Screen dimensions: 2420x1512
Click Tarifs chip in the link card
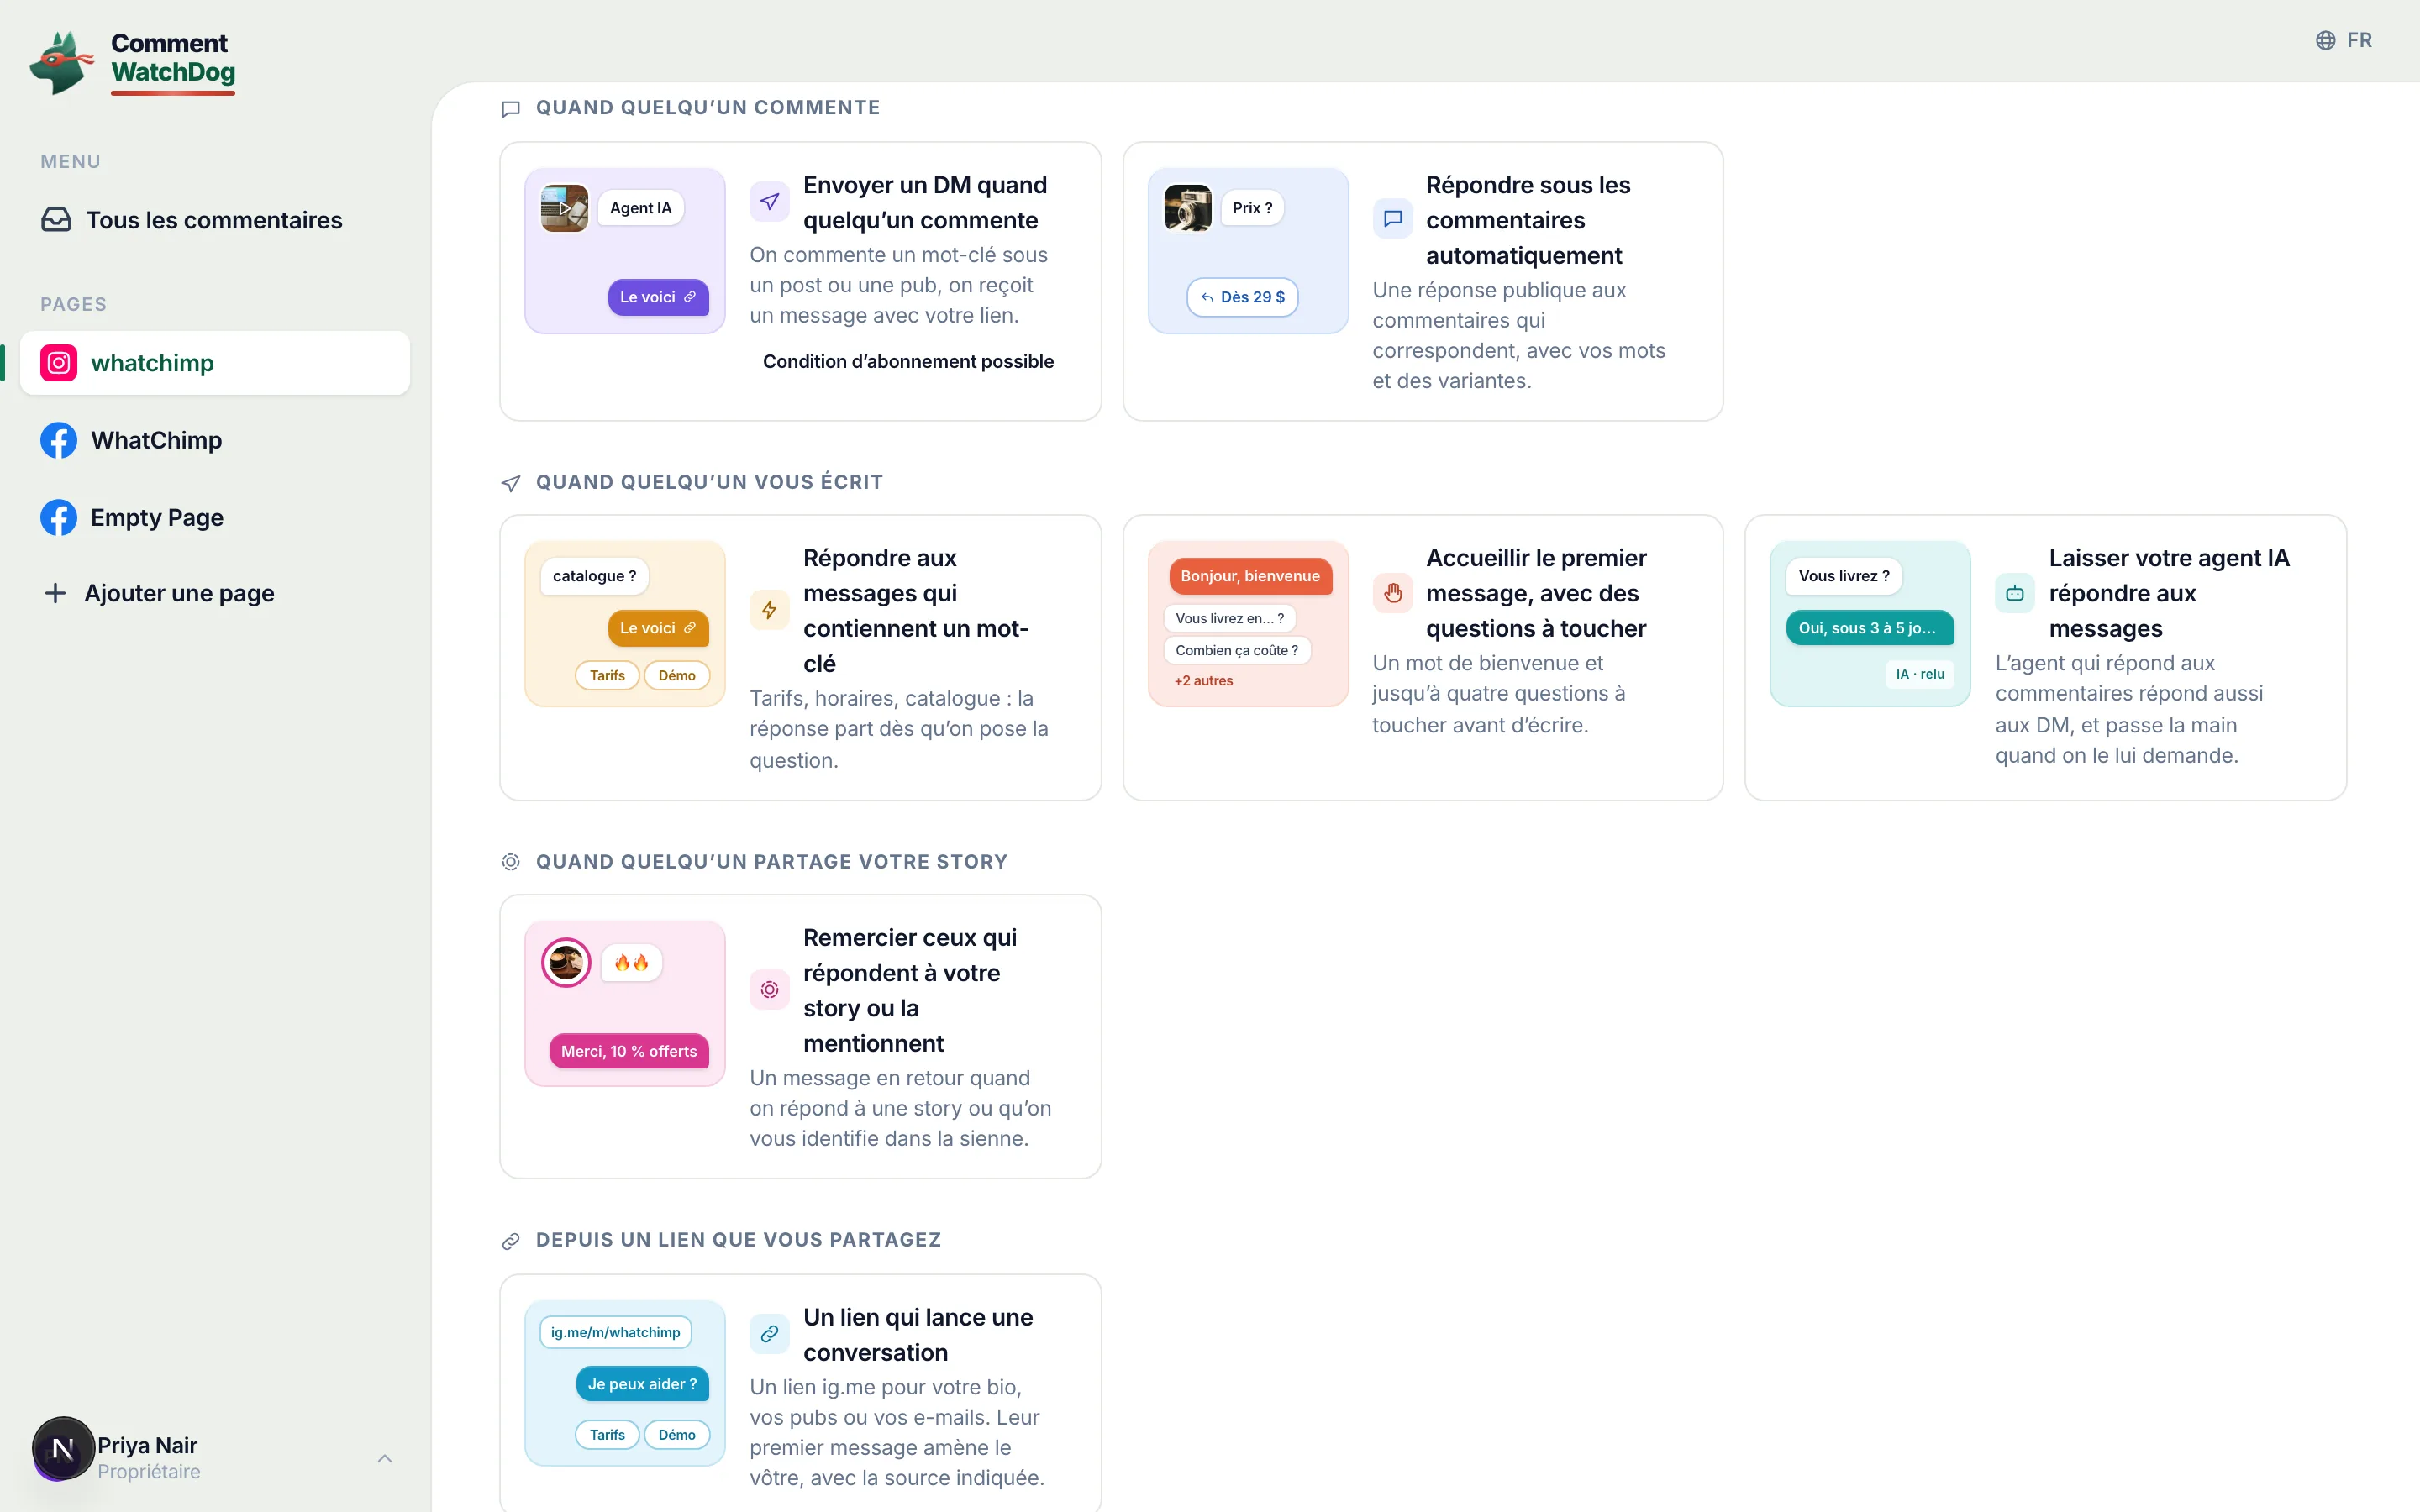[x=607, y=1434]
